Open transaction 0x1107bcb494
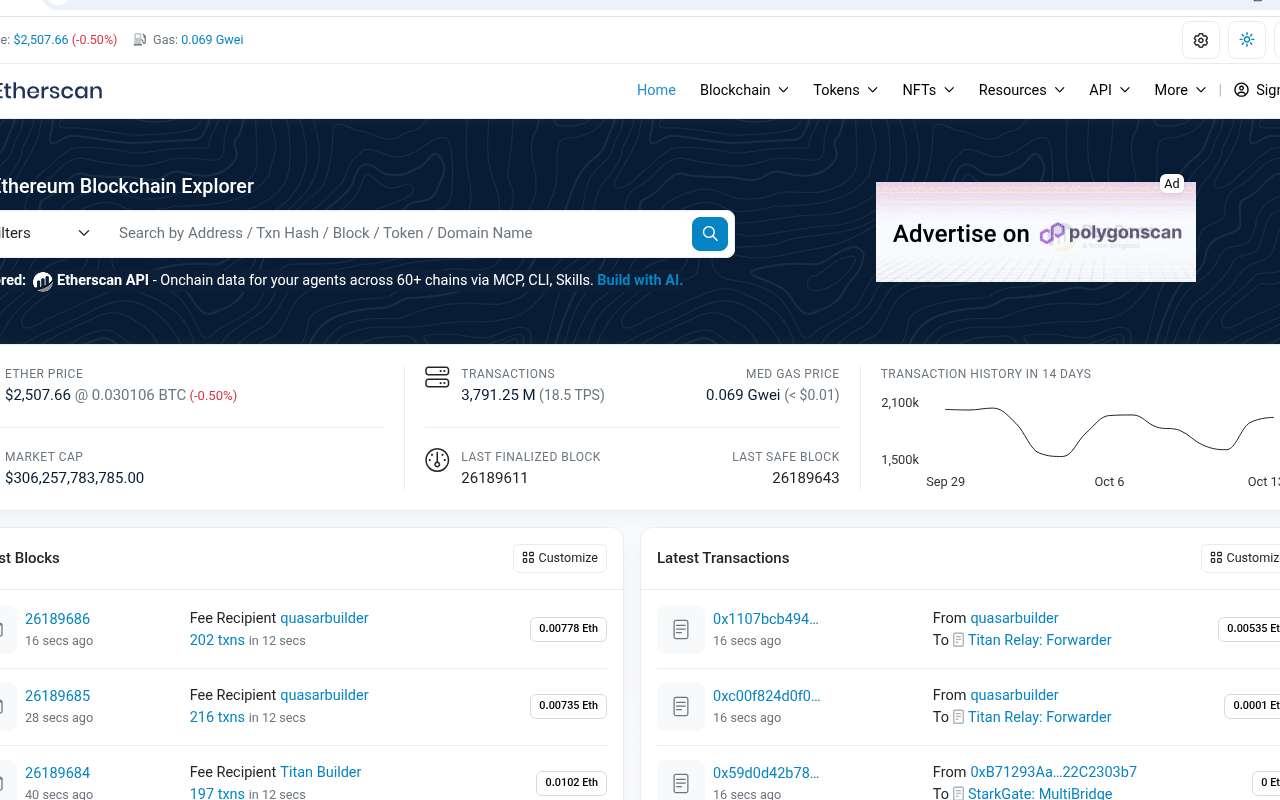The width and height of the screenshot is (1280, 800). coord(765,619)
